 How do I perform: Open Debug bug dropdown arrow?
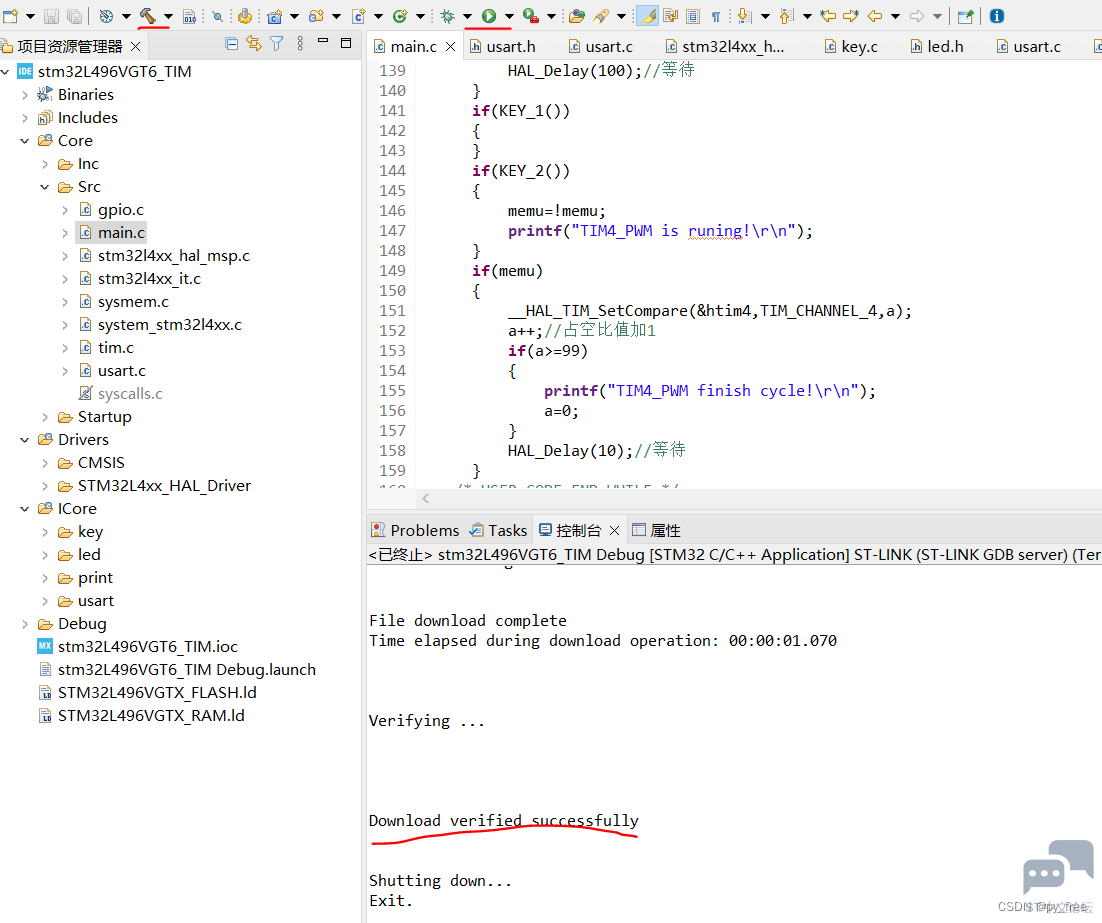(467, 15)
